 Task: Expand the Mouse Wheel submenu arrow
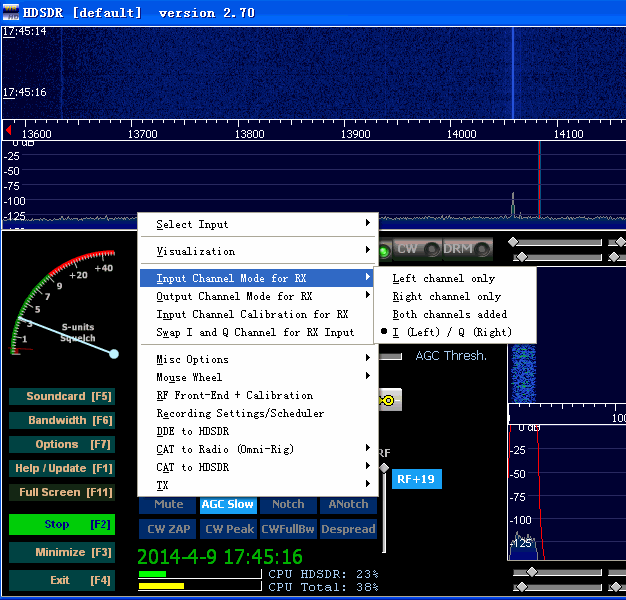(x=368, y=376)
